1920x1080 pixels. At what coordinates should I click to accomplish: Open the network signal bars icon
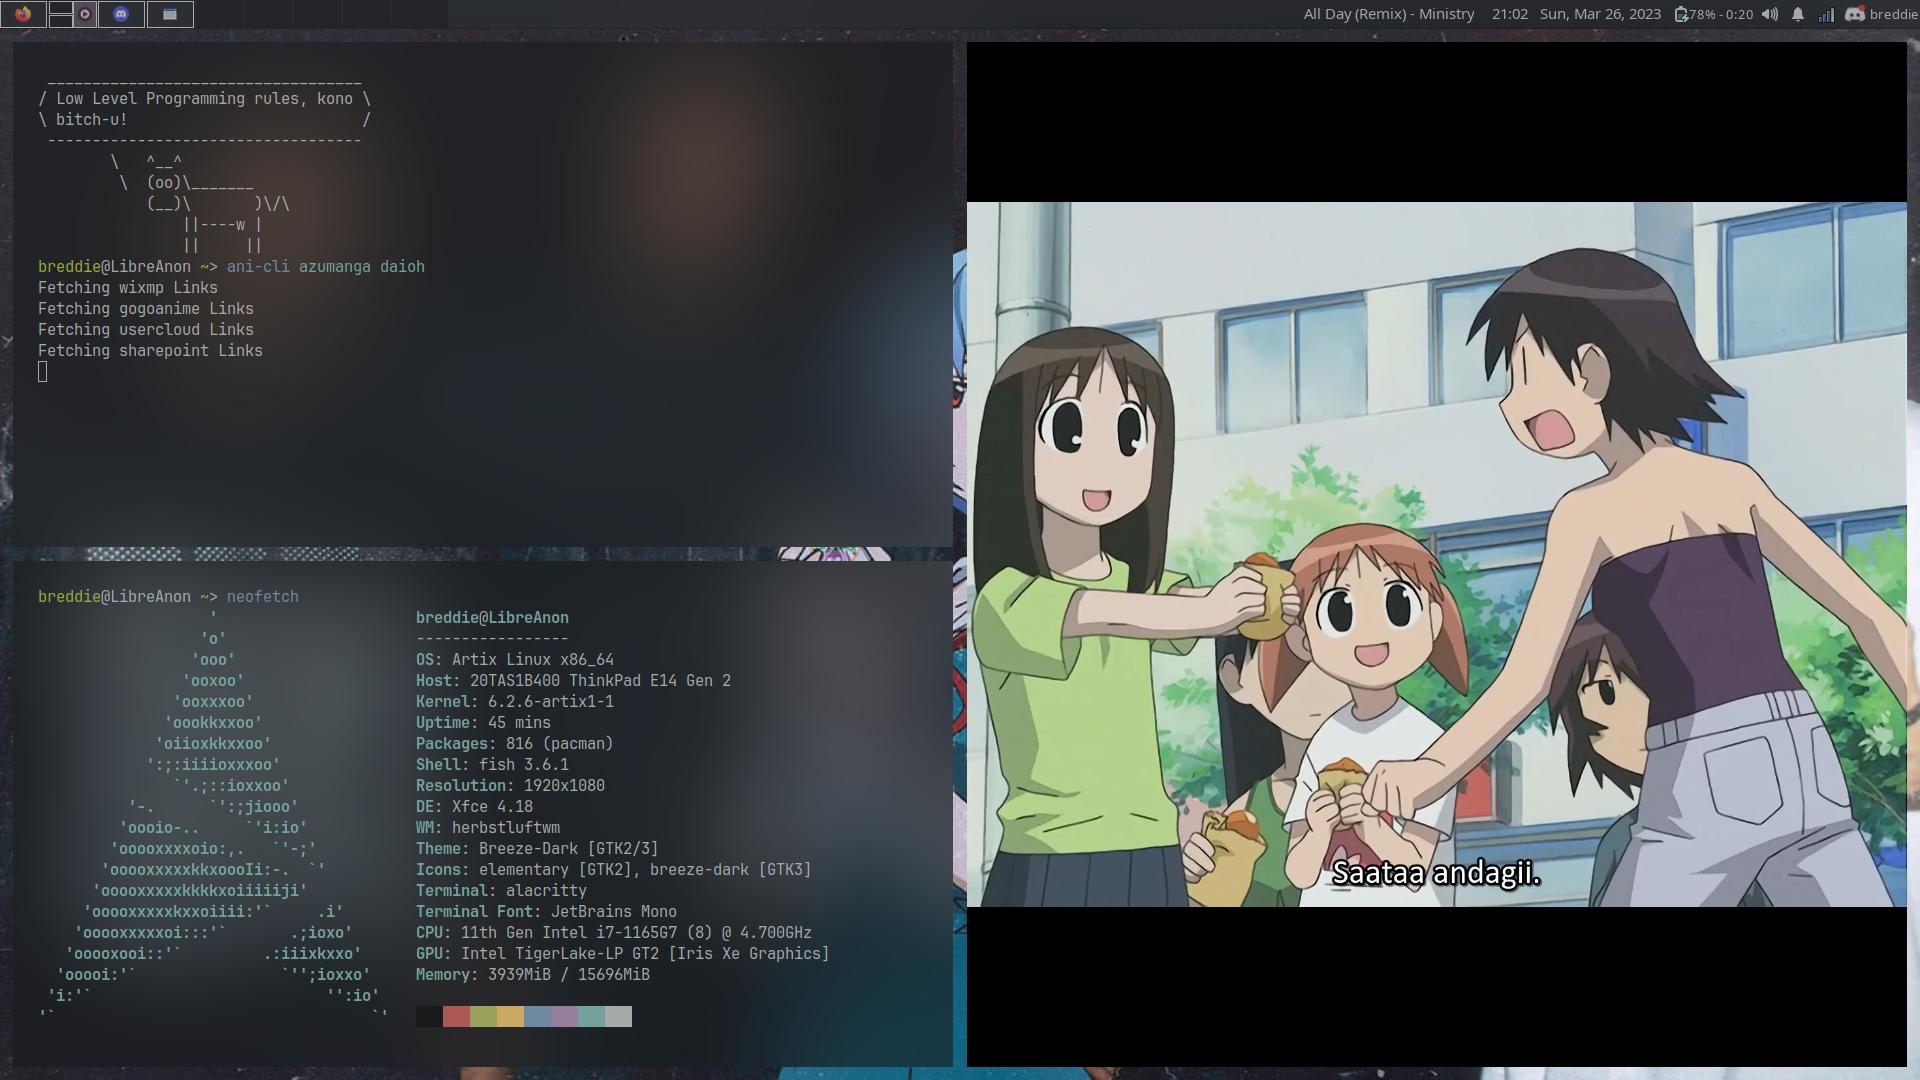(x=1826, y=14)
